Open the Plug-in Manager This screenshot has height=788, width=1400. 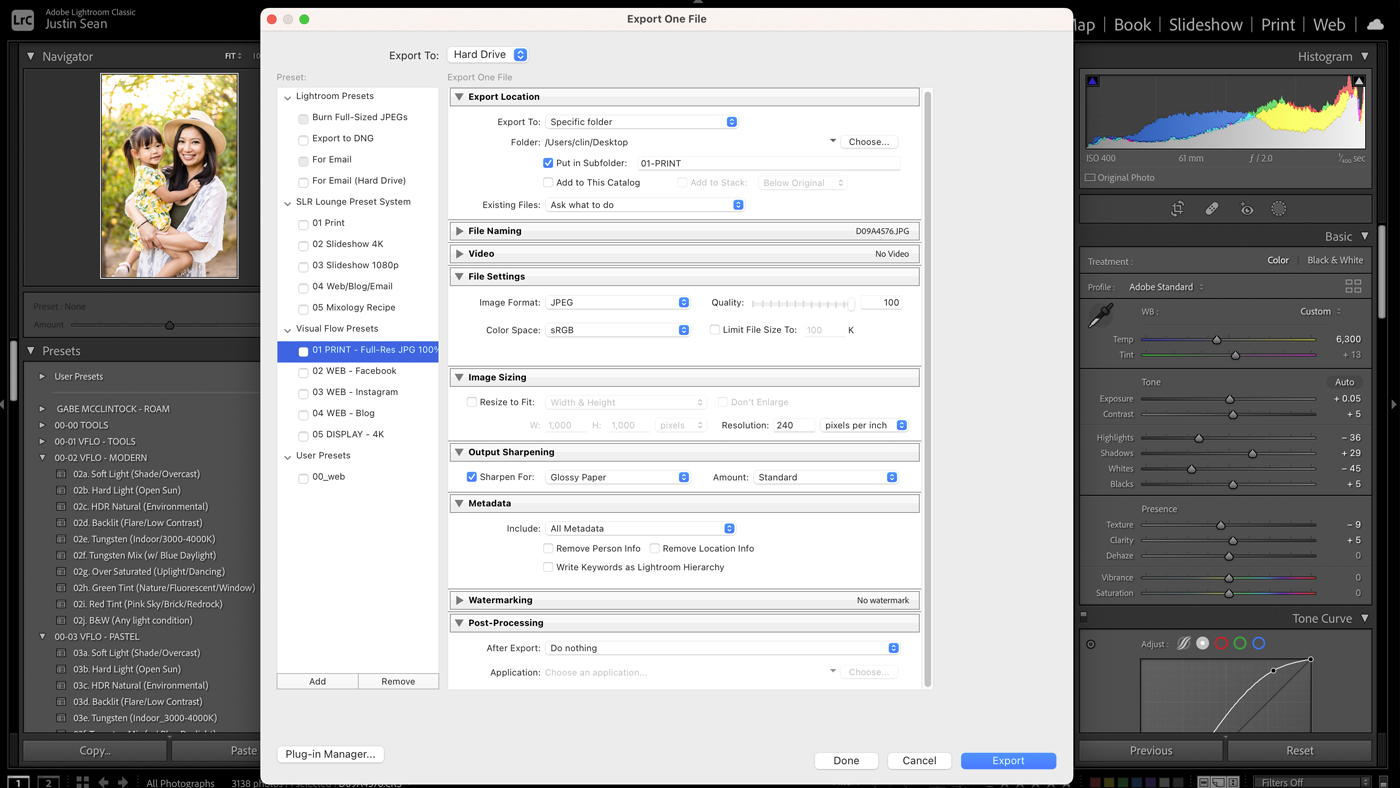pos(330,754)
